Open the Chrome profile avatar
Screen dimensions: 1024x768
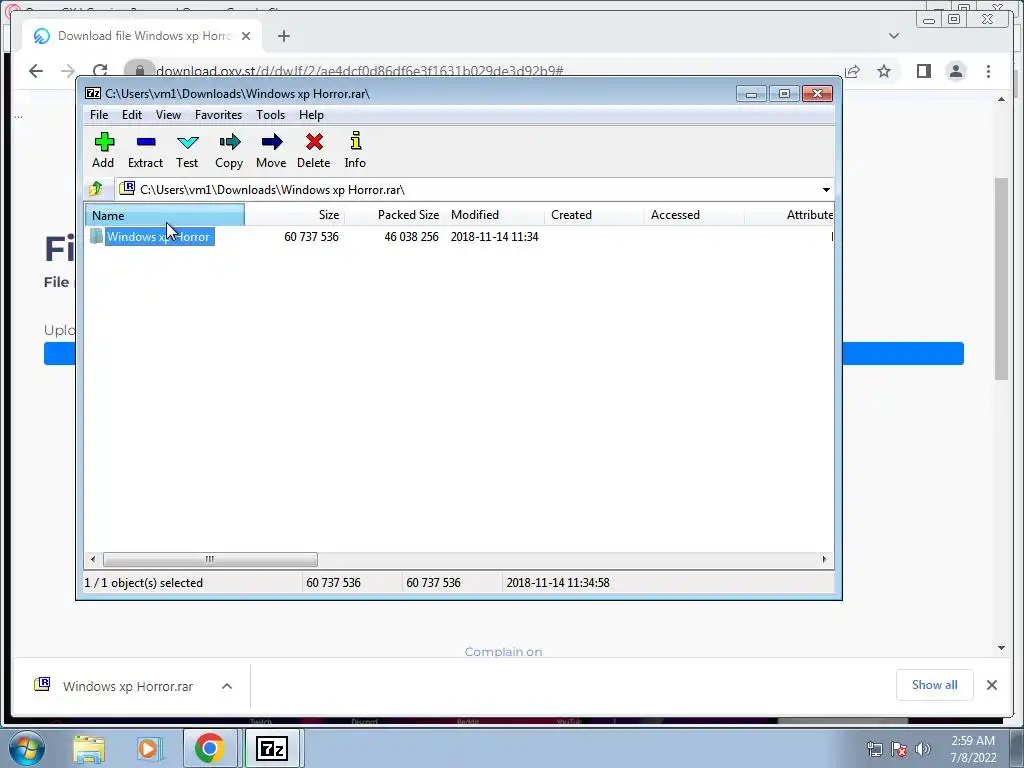tap(956, 71)
